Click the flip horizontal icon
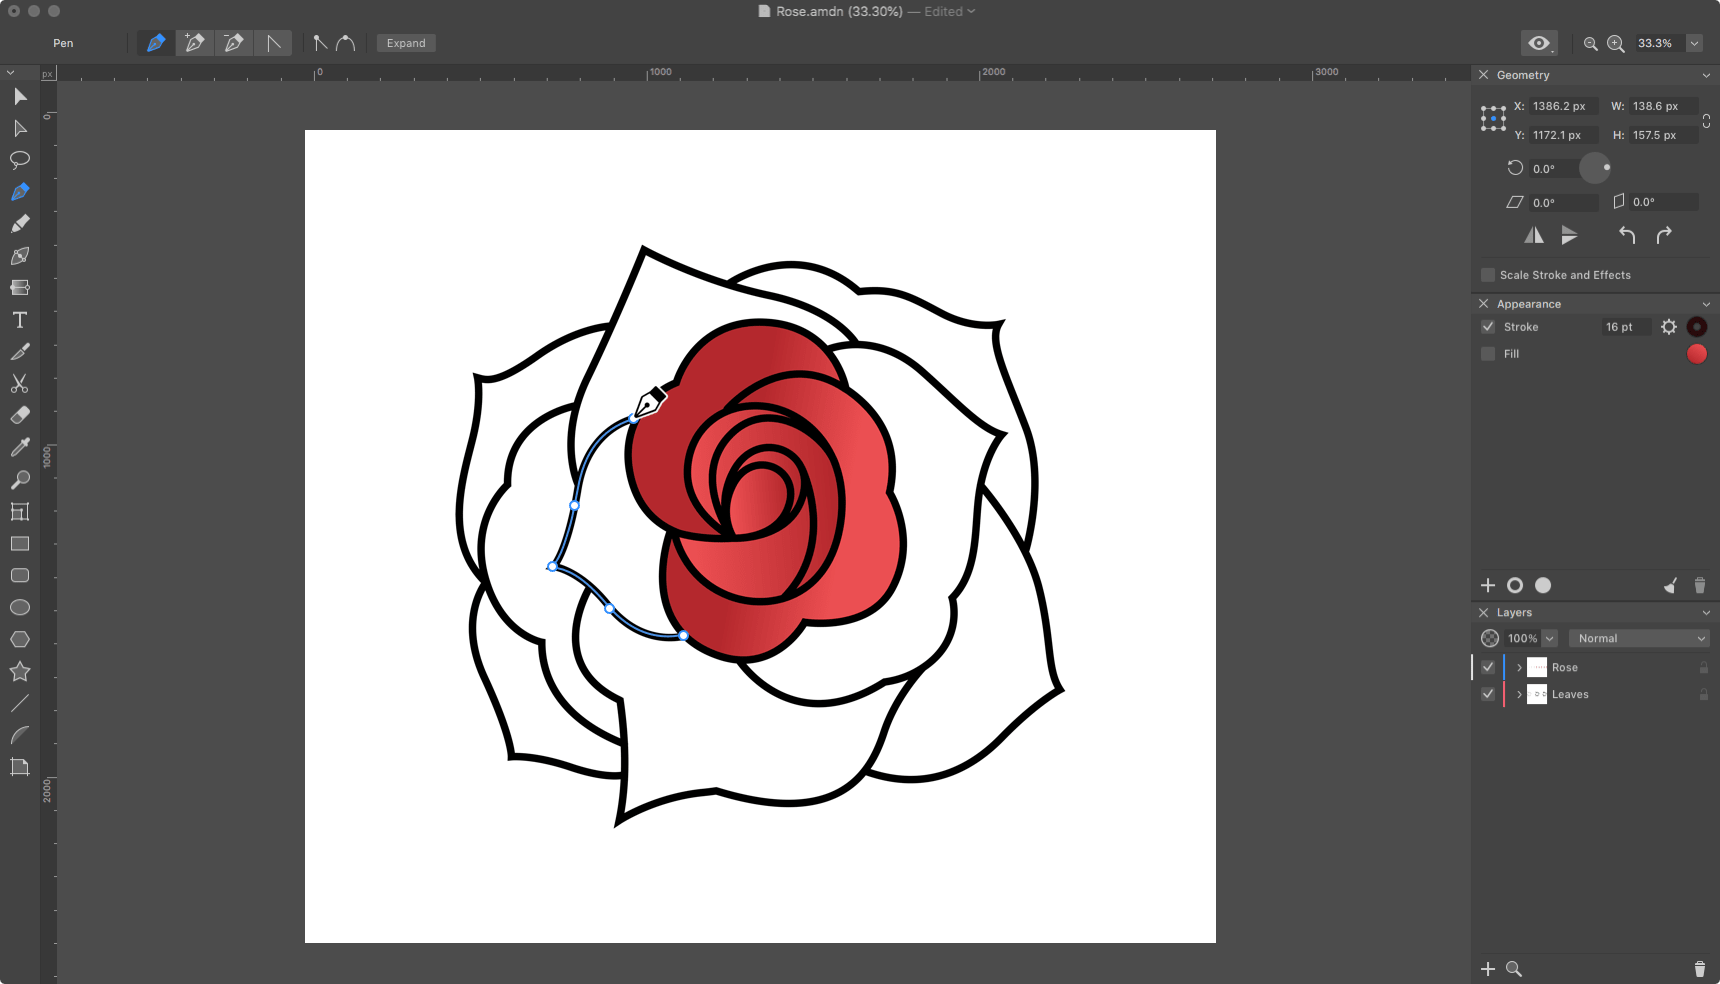This screenshot has width=1720, height=984. [x=1533, y=235]
